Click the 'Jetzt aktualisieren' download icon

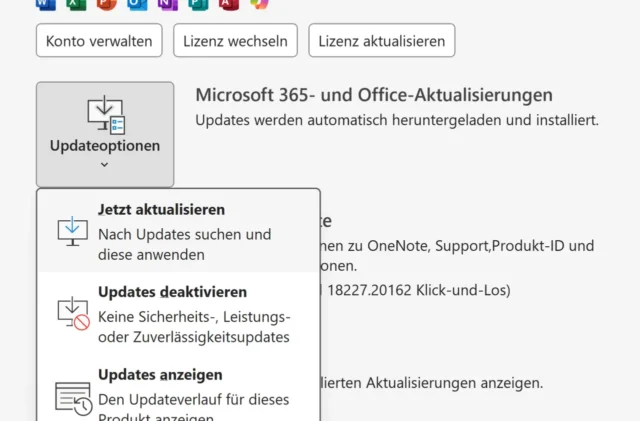[x=72, y=231]
